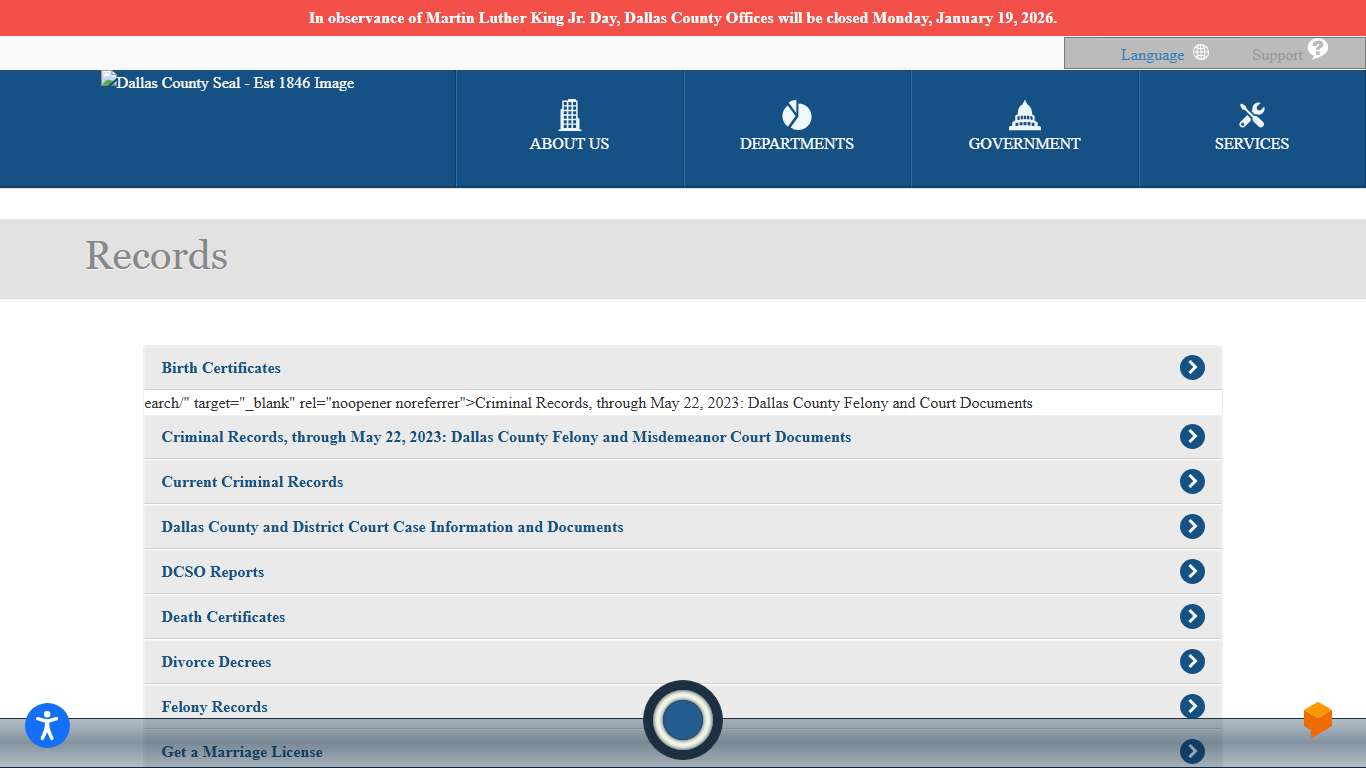Open the Services menu

point(1251,130)
